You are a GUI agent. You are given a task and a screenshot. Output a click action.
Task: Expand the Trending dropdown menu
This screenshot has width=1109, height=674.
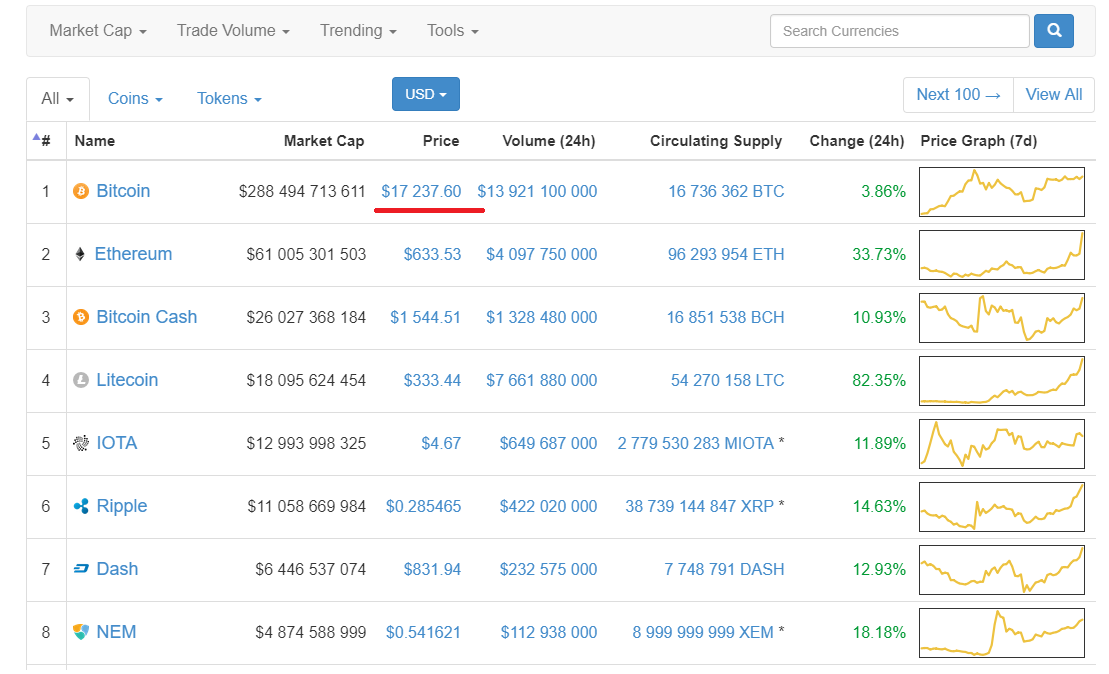[358, 31]
